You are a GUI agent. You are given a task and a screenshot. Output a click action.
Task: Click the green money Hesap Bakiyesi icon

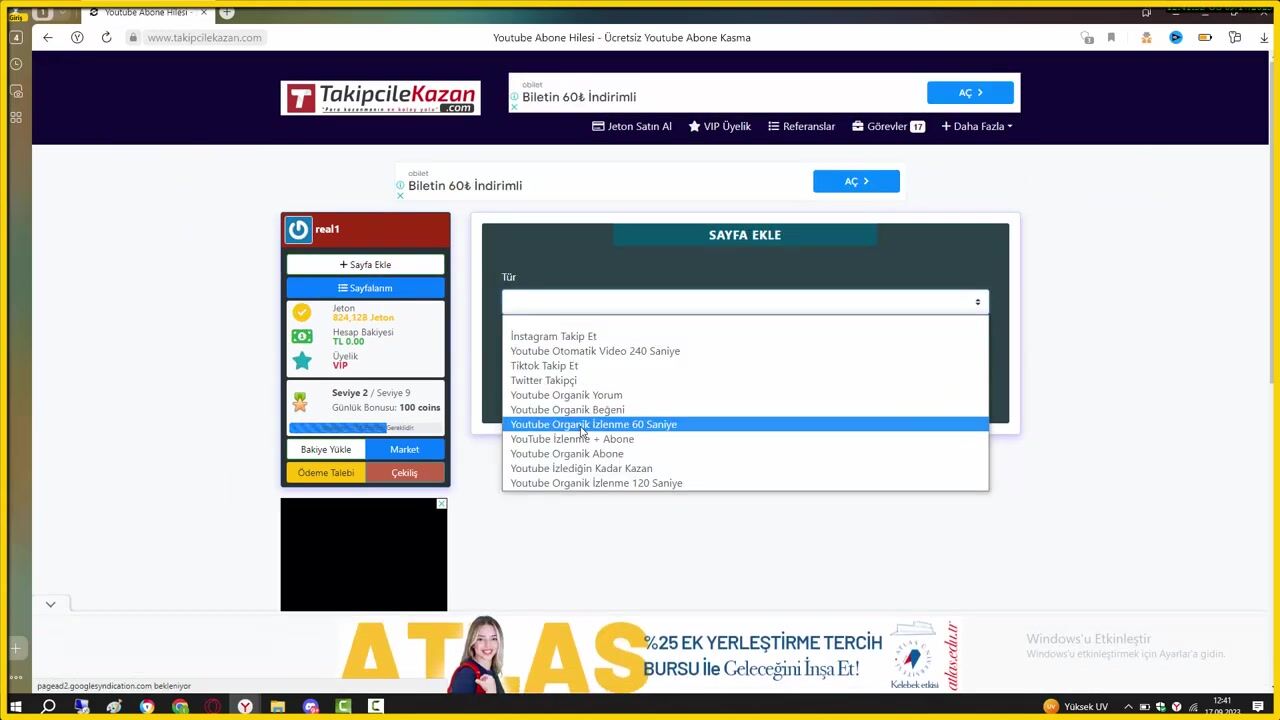click(x=301, y=336)
